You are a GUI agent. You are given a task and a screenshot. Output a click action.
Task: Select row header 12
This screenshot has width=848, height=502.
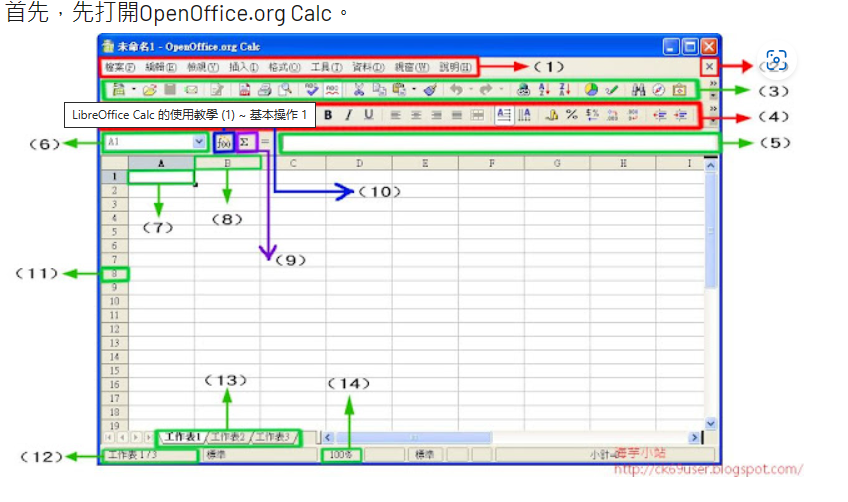(115, 329)
